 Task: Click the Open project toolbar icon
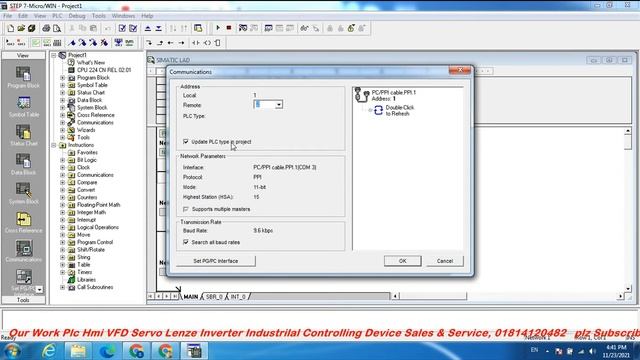click(21, 28)
